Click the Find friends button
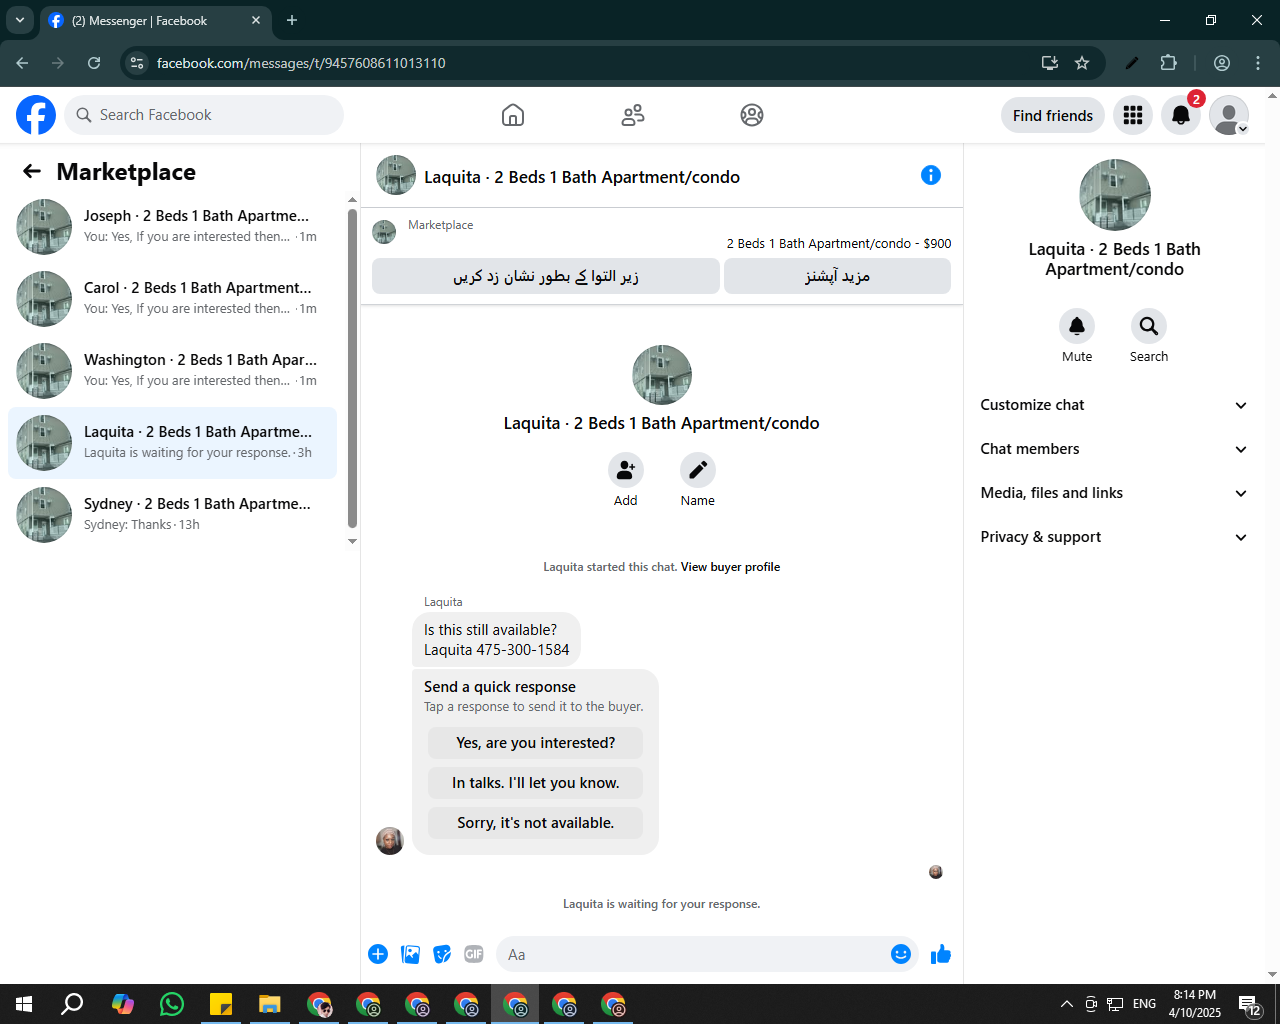The image size is (1280, 1024). click(1053, 116)
